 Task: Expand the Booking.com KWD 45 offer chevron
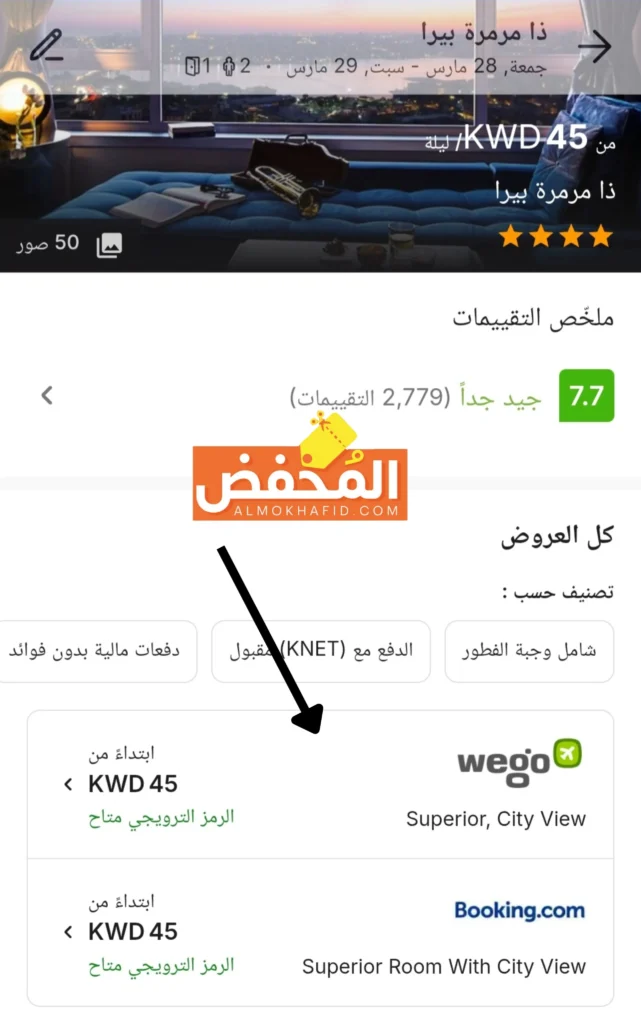68,932
